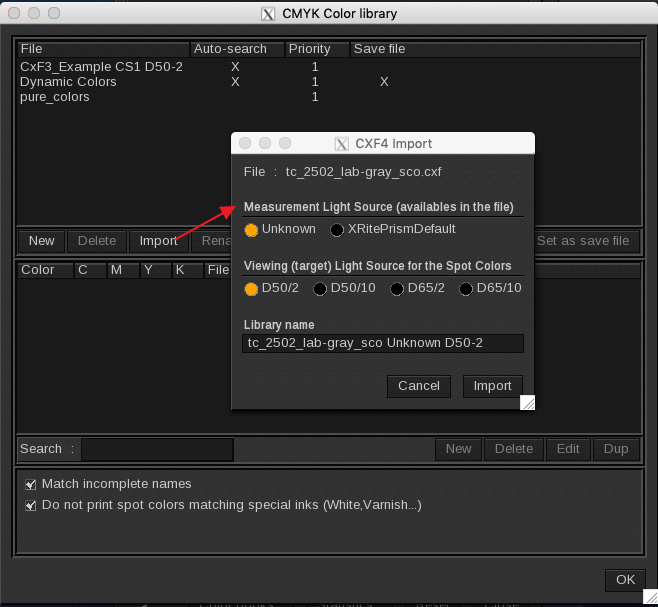Click Auto-search X for CxF3_Example row
This screenshot has width=658, height=607.
click(235, 67)
